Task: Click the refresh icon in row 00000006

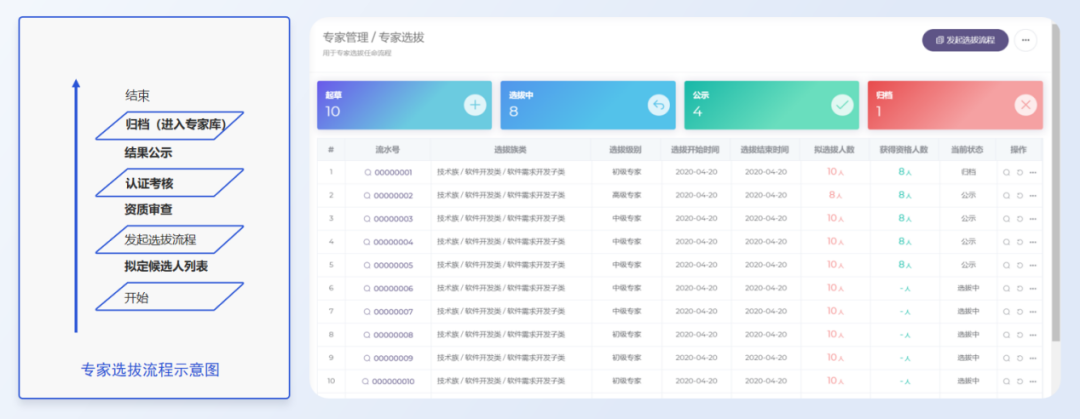Action: [1019, 288]
